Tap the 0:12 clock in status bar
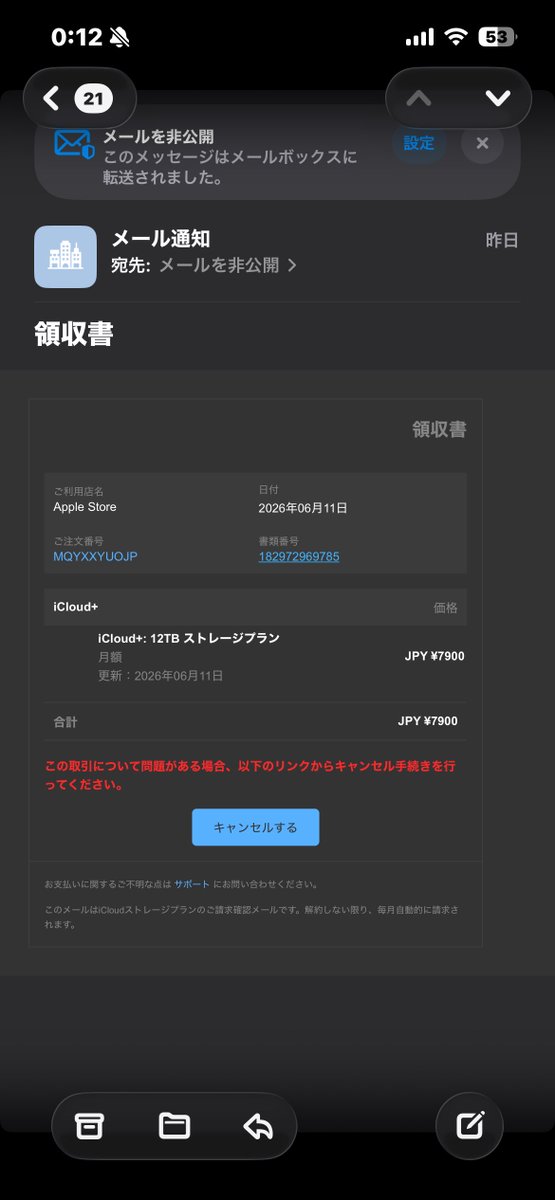Viewport: 555px width, 1200px height. (77, 37)
